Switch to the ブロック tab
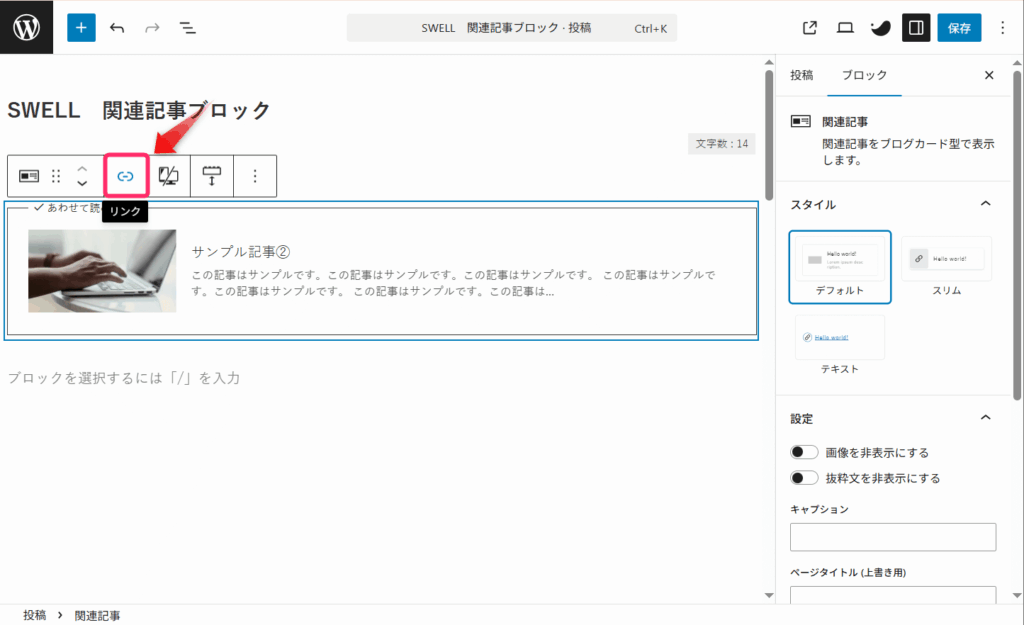This screenshot has height=625, width=1024. [x=864, y=75]
